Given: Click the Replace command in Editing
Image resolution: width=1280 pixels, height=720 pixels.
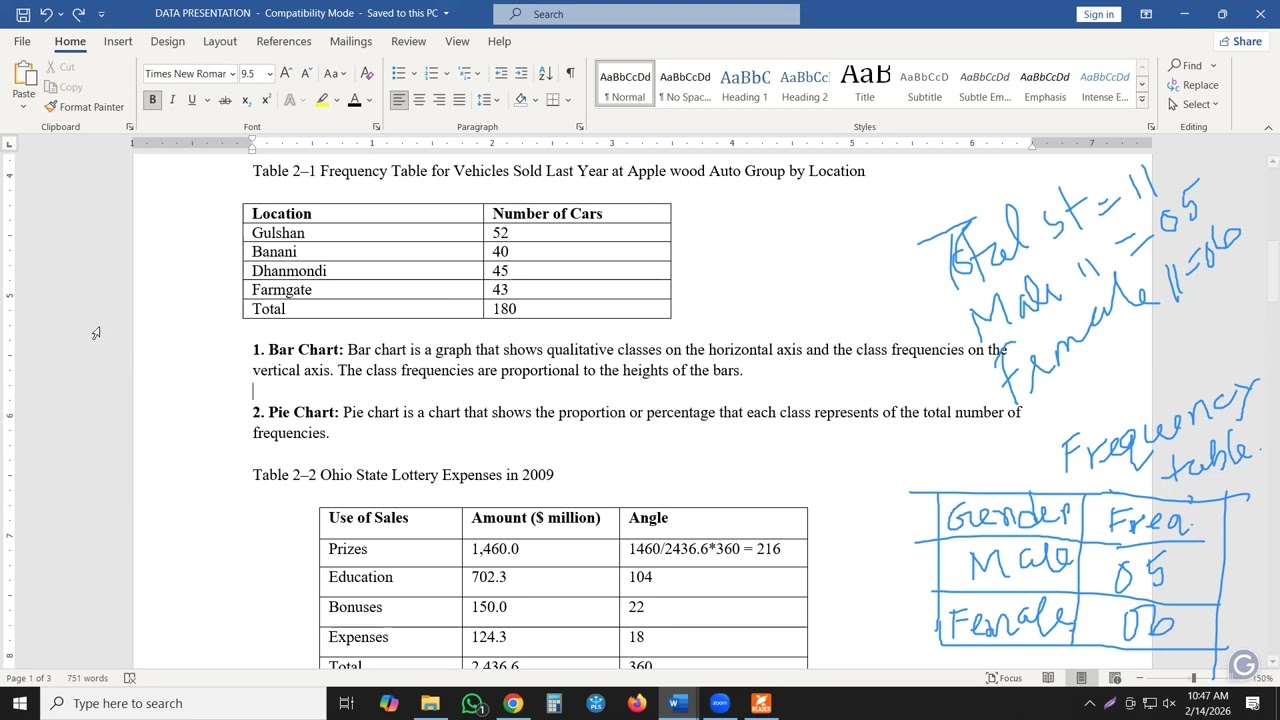Looking at the screenshot, I should [x=1193, y=85].
